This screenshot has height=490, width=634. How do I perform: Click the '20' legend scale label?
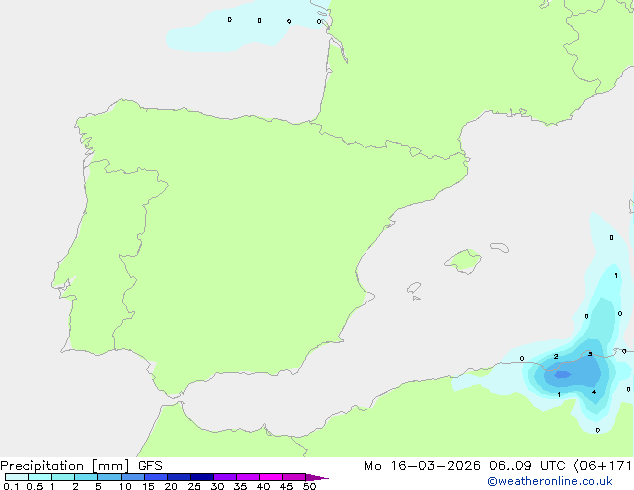point(171,486)
